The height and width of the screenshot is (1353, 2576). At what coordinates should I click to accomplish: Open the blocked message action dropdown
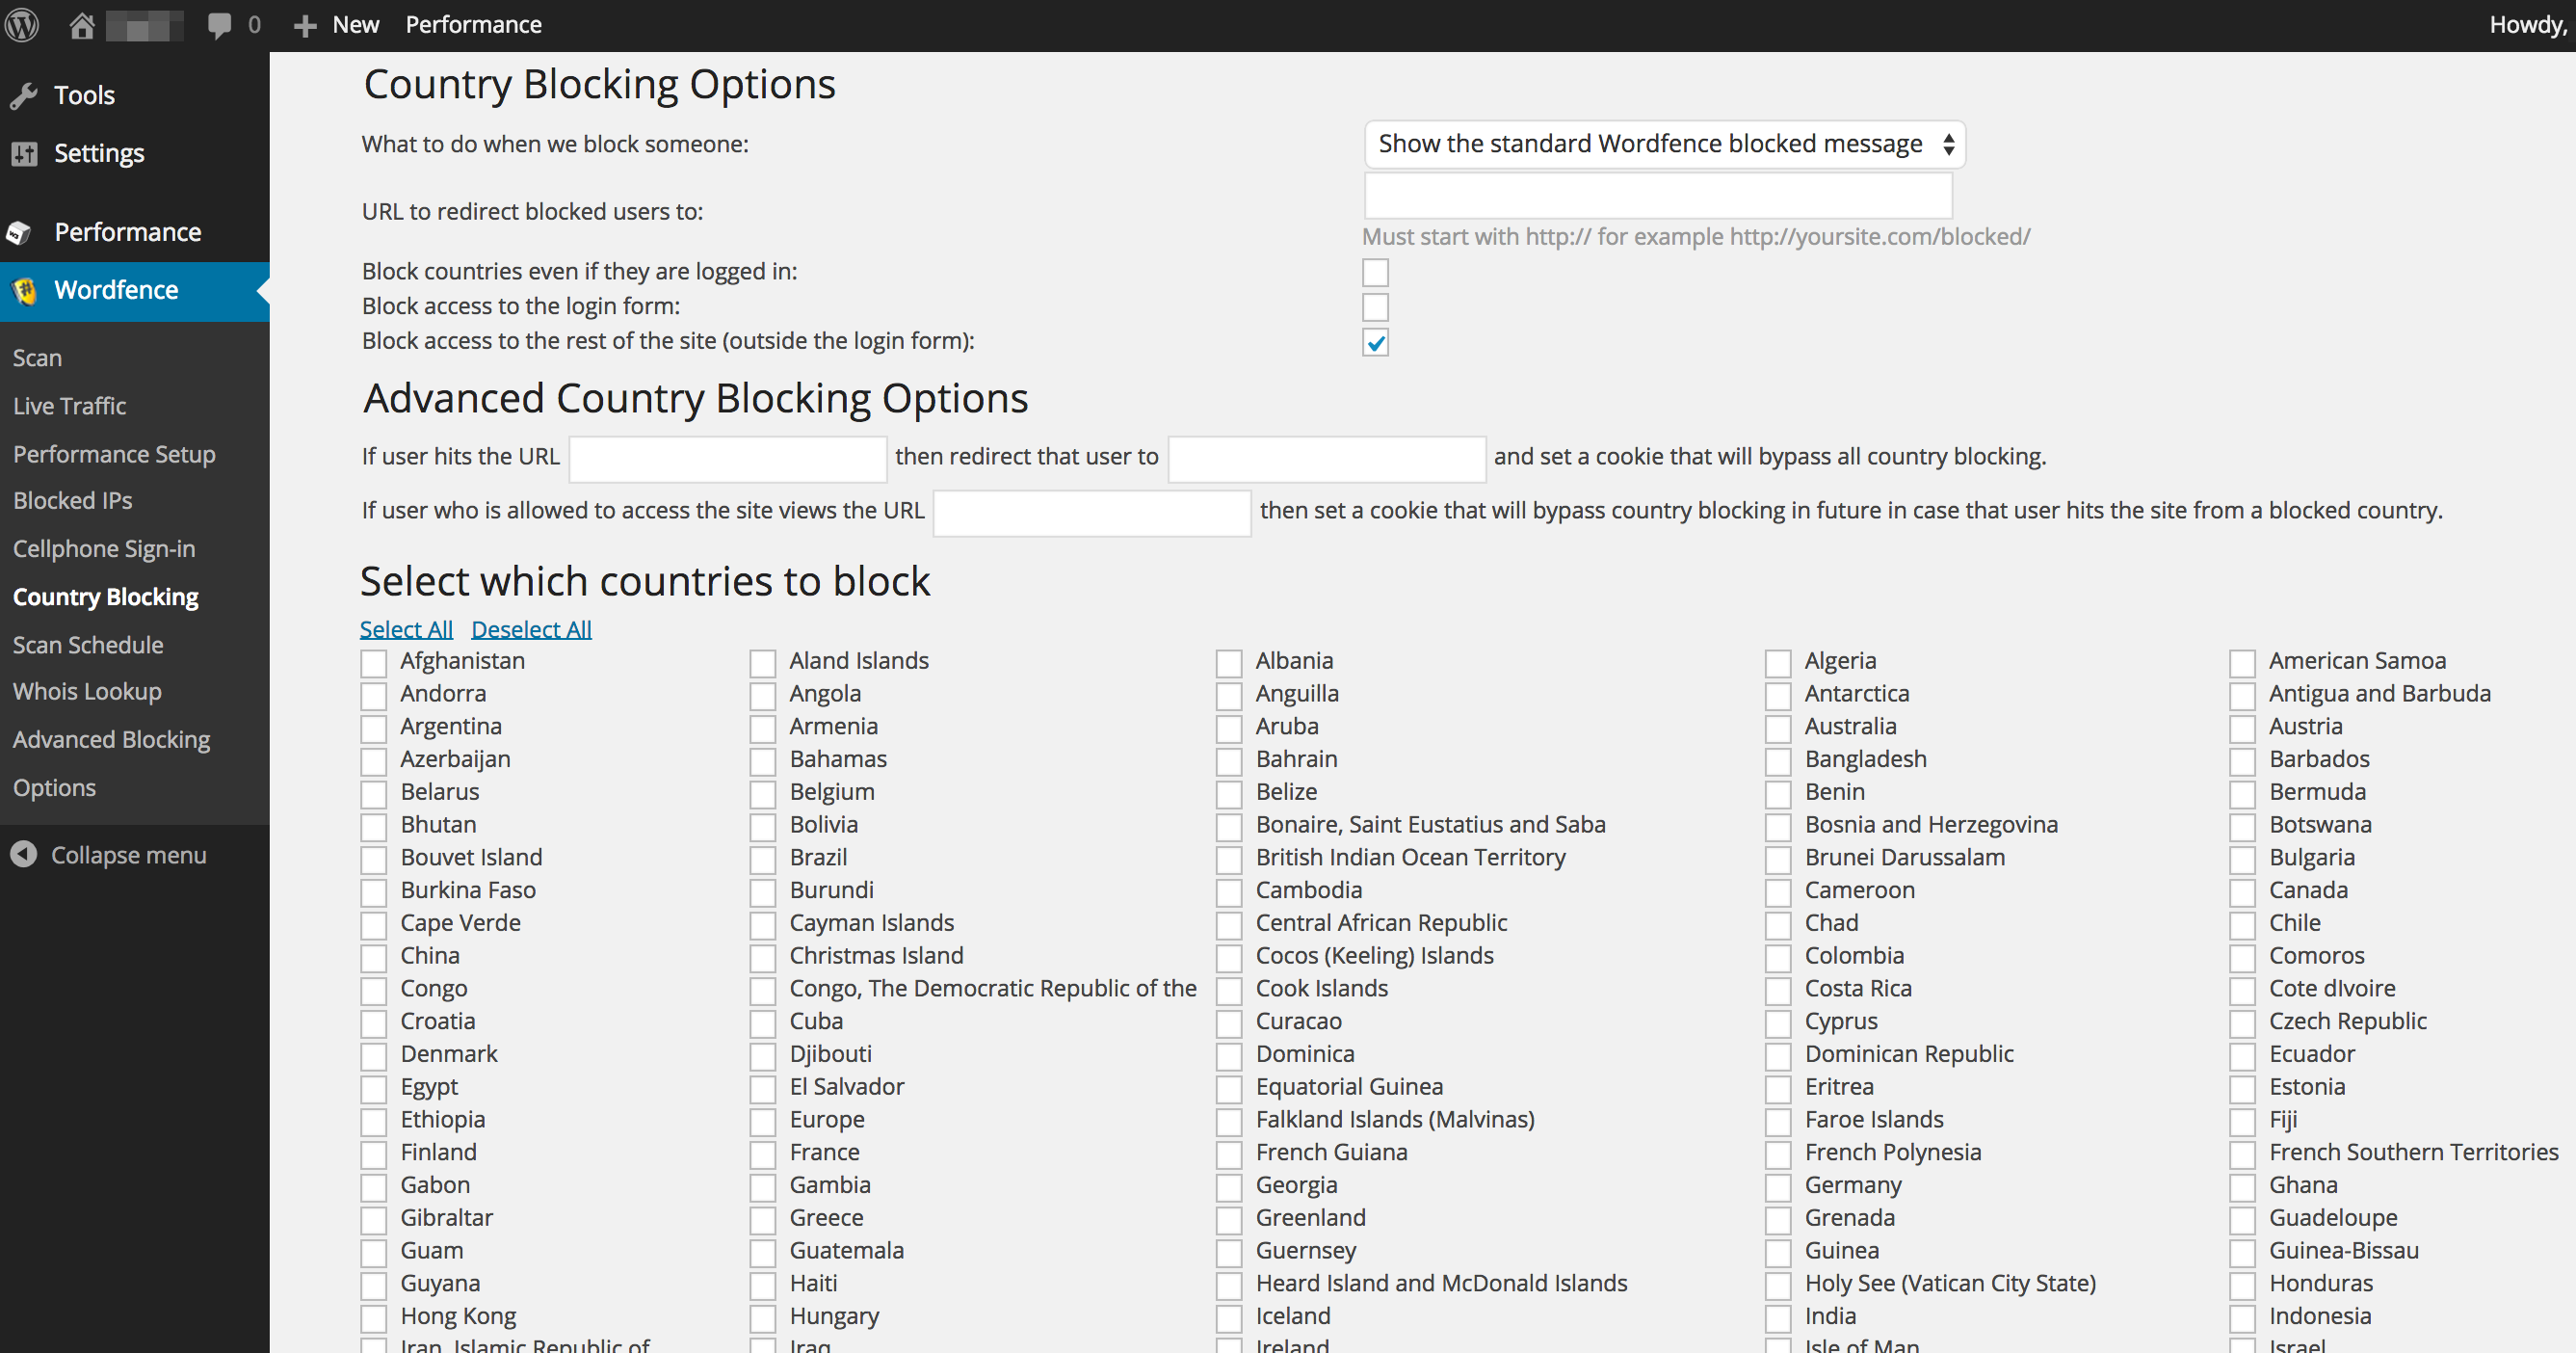coord(1664,144)
